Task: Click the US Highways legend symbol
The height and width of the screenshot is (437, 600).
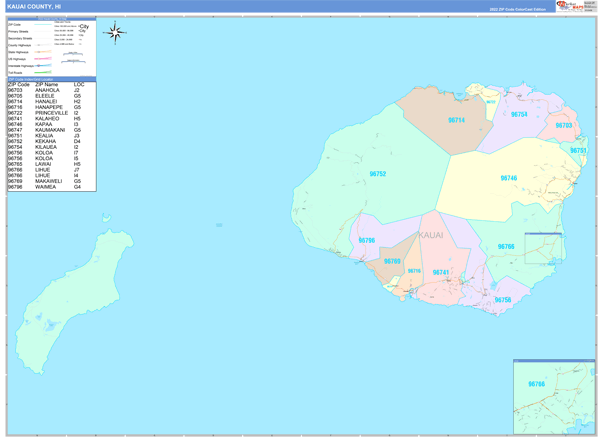Action: pos(42,60)
